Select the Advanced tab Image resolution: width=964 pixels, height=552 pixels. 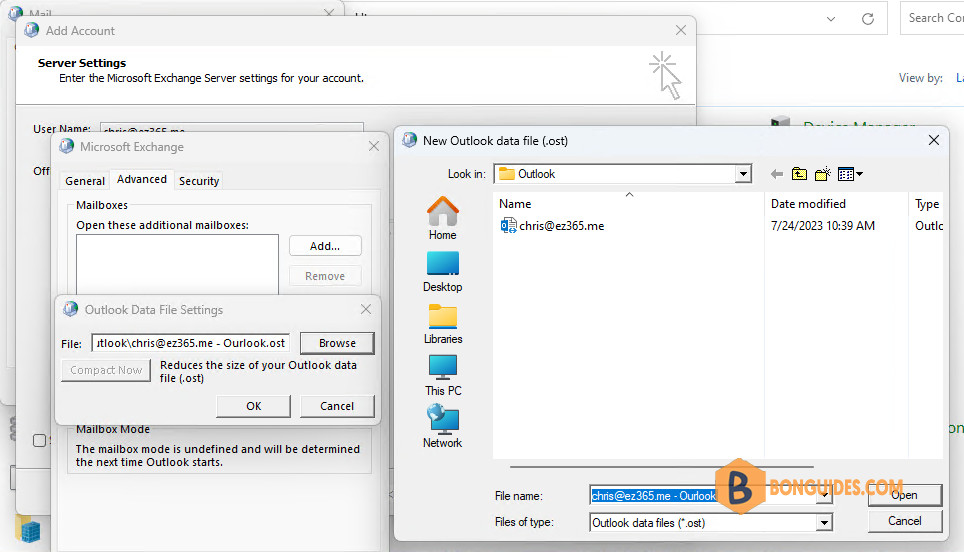click(x=142, y=179)
